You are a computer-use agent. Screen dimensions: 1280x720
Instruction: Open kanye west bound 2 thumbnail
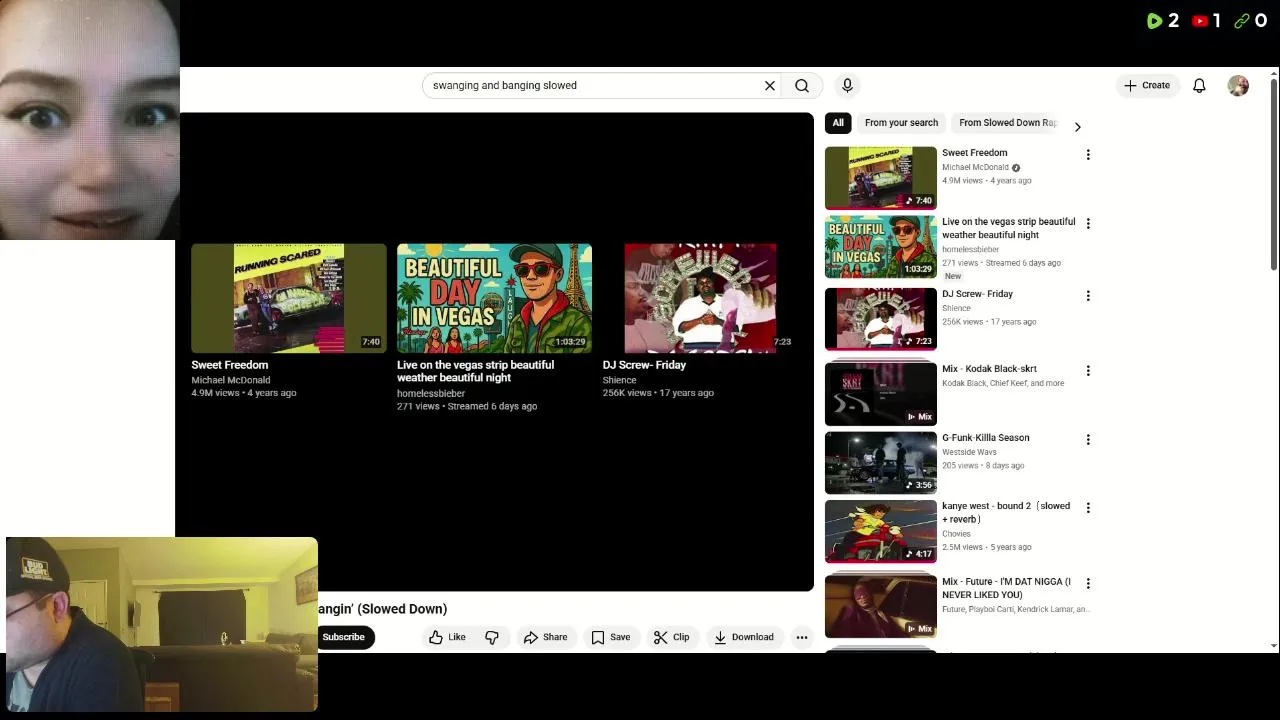click(x=881, y=531)
